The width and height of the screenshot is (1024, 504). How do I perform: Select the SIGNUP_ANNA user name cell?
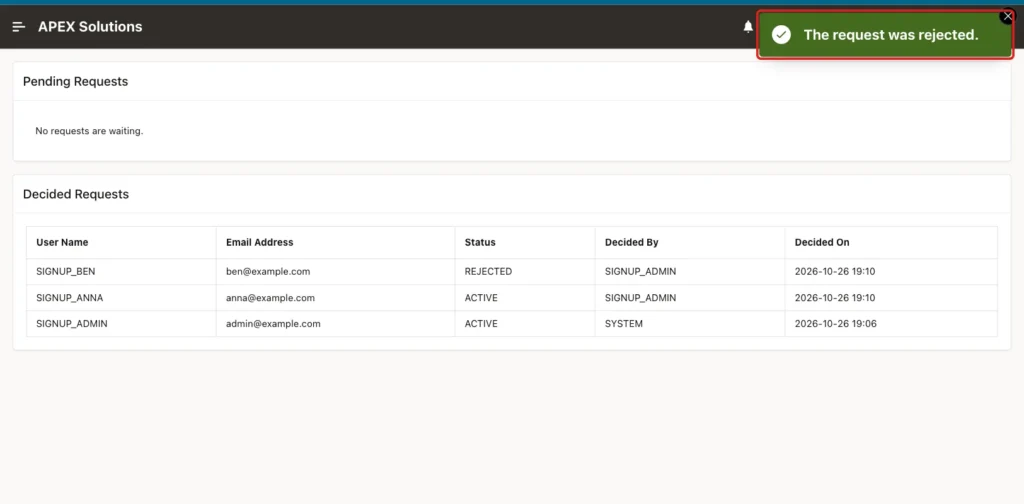coord(121,298)
